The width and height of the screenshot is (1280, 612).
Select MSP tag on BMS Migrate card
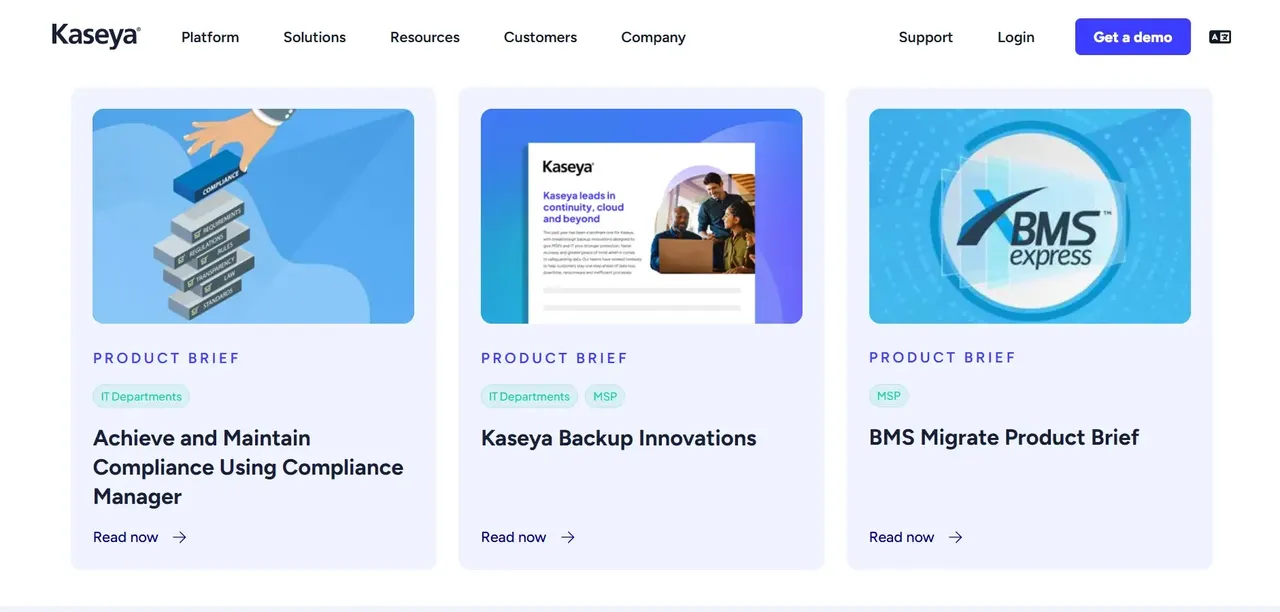click(x=889, y=396)
